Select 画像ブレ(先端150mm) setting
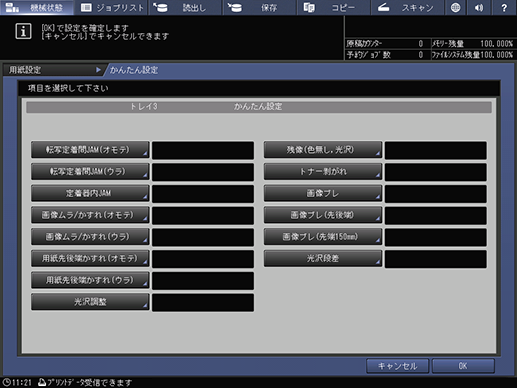517x388 pixels. [323, 237]
